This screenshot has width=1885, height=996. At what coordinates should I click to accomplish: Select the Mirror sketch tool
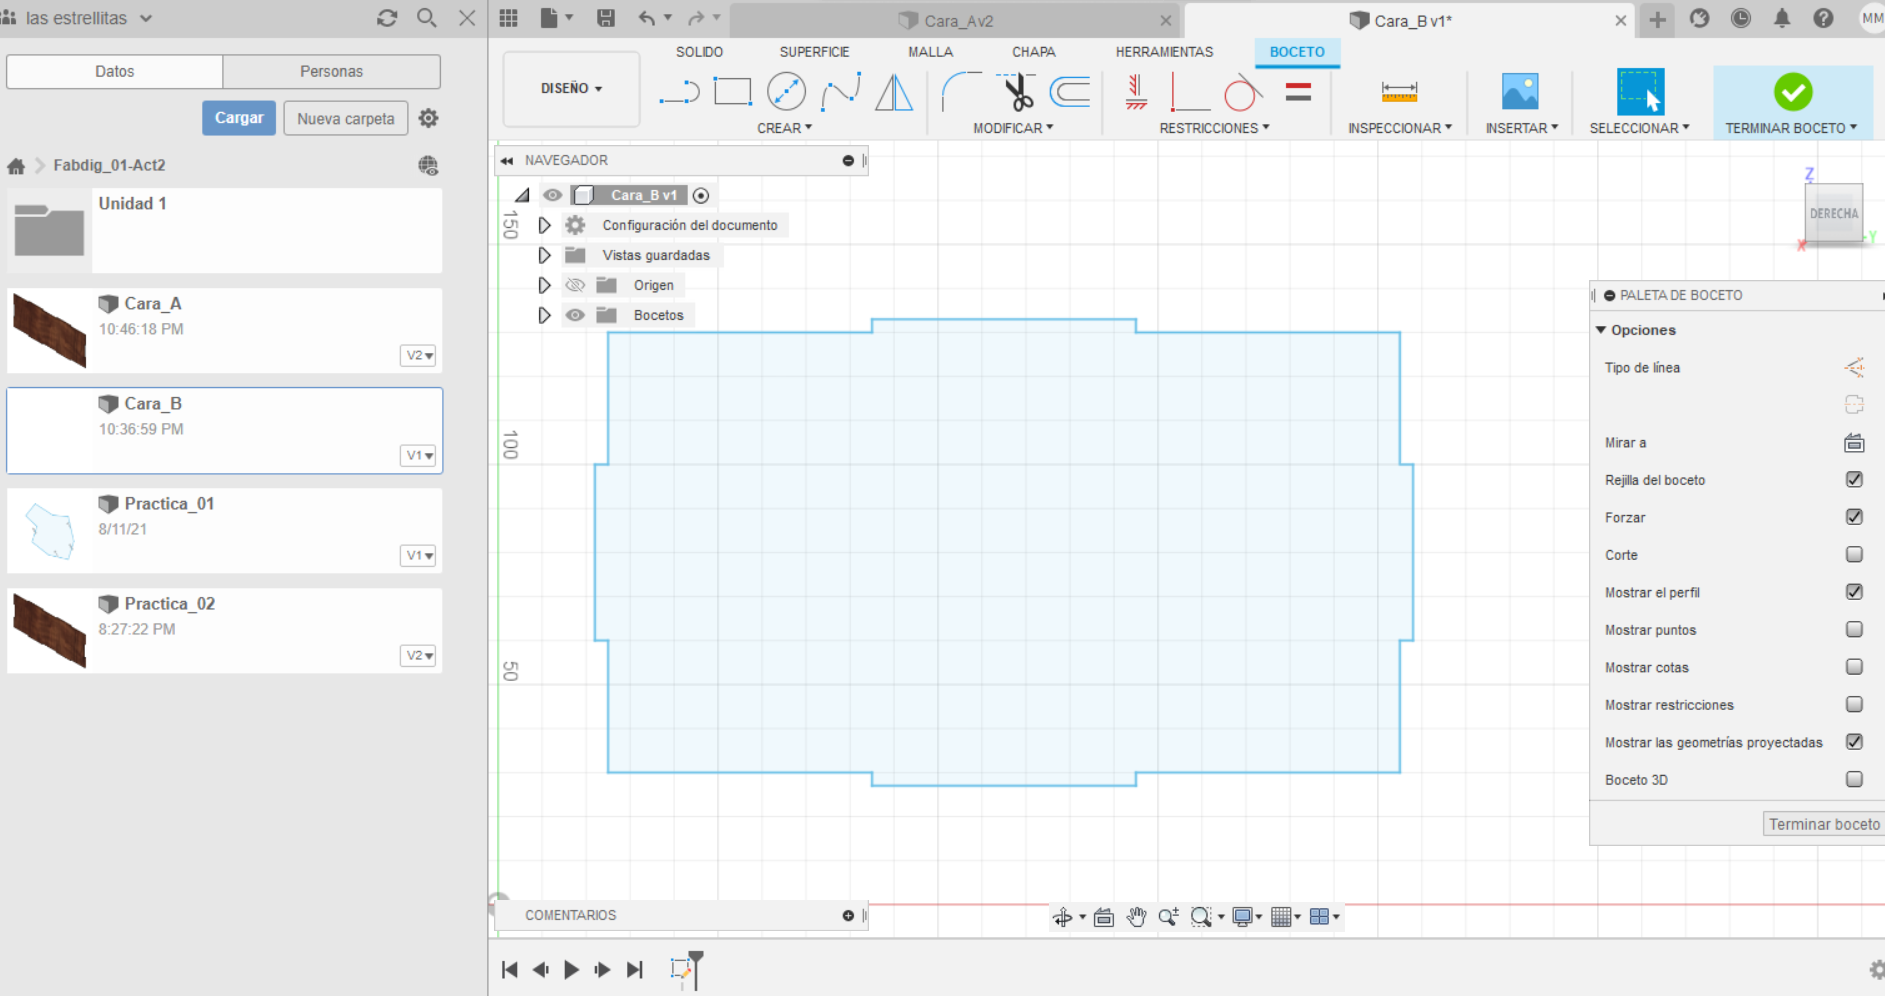pos(894,93)
